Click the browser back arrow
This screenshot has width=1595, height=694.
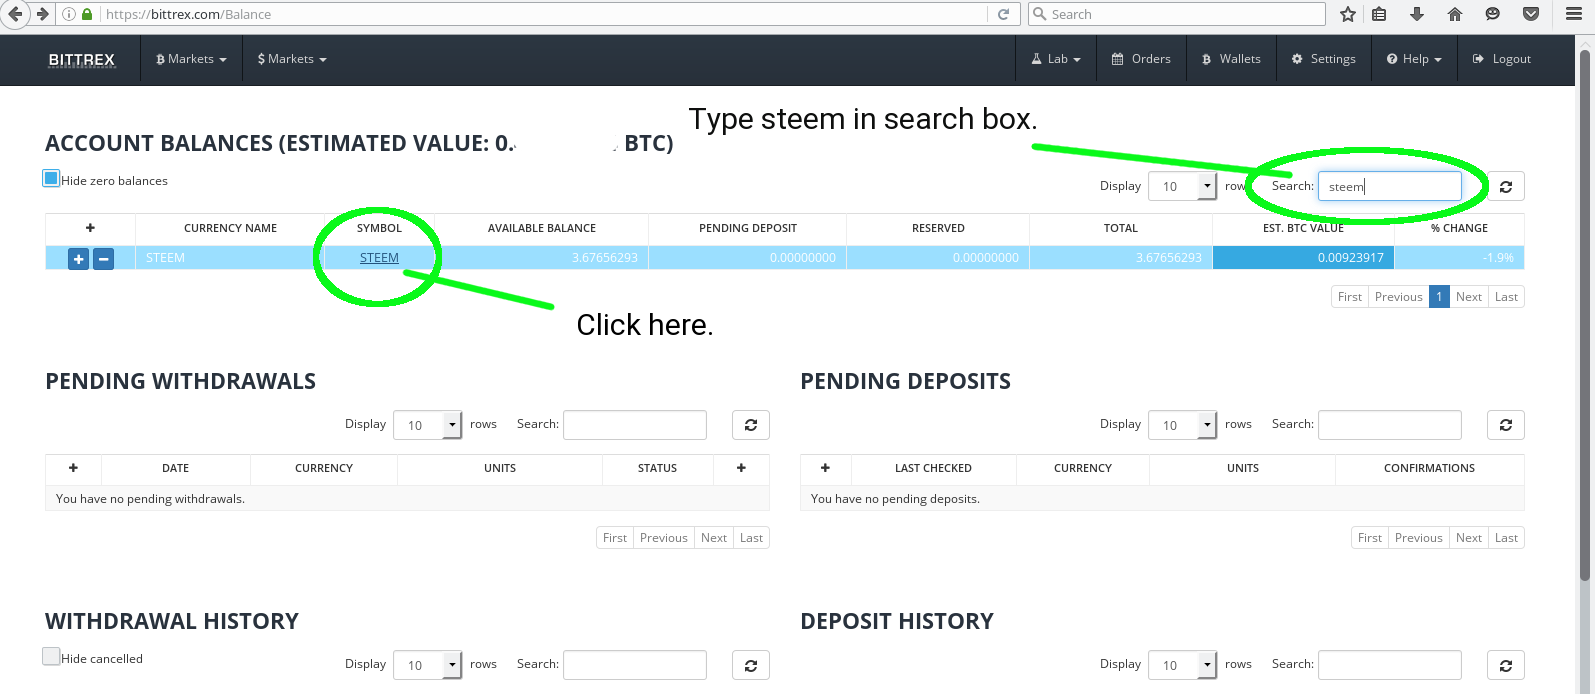coord(15,14)
